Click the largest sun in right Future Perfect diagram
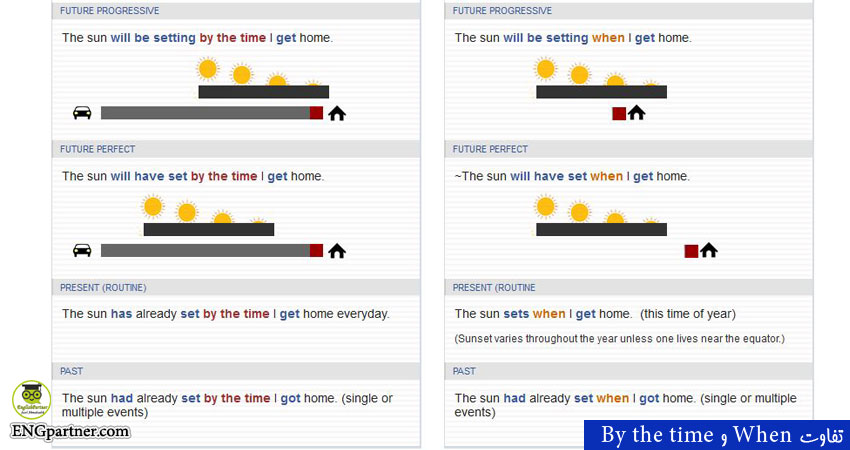 (545, 206)
